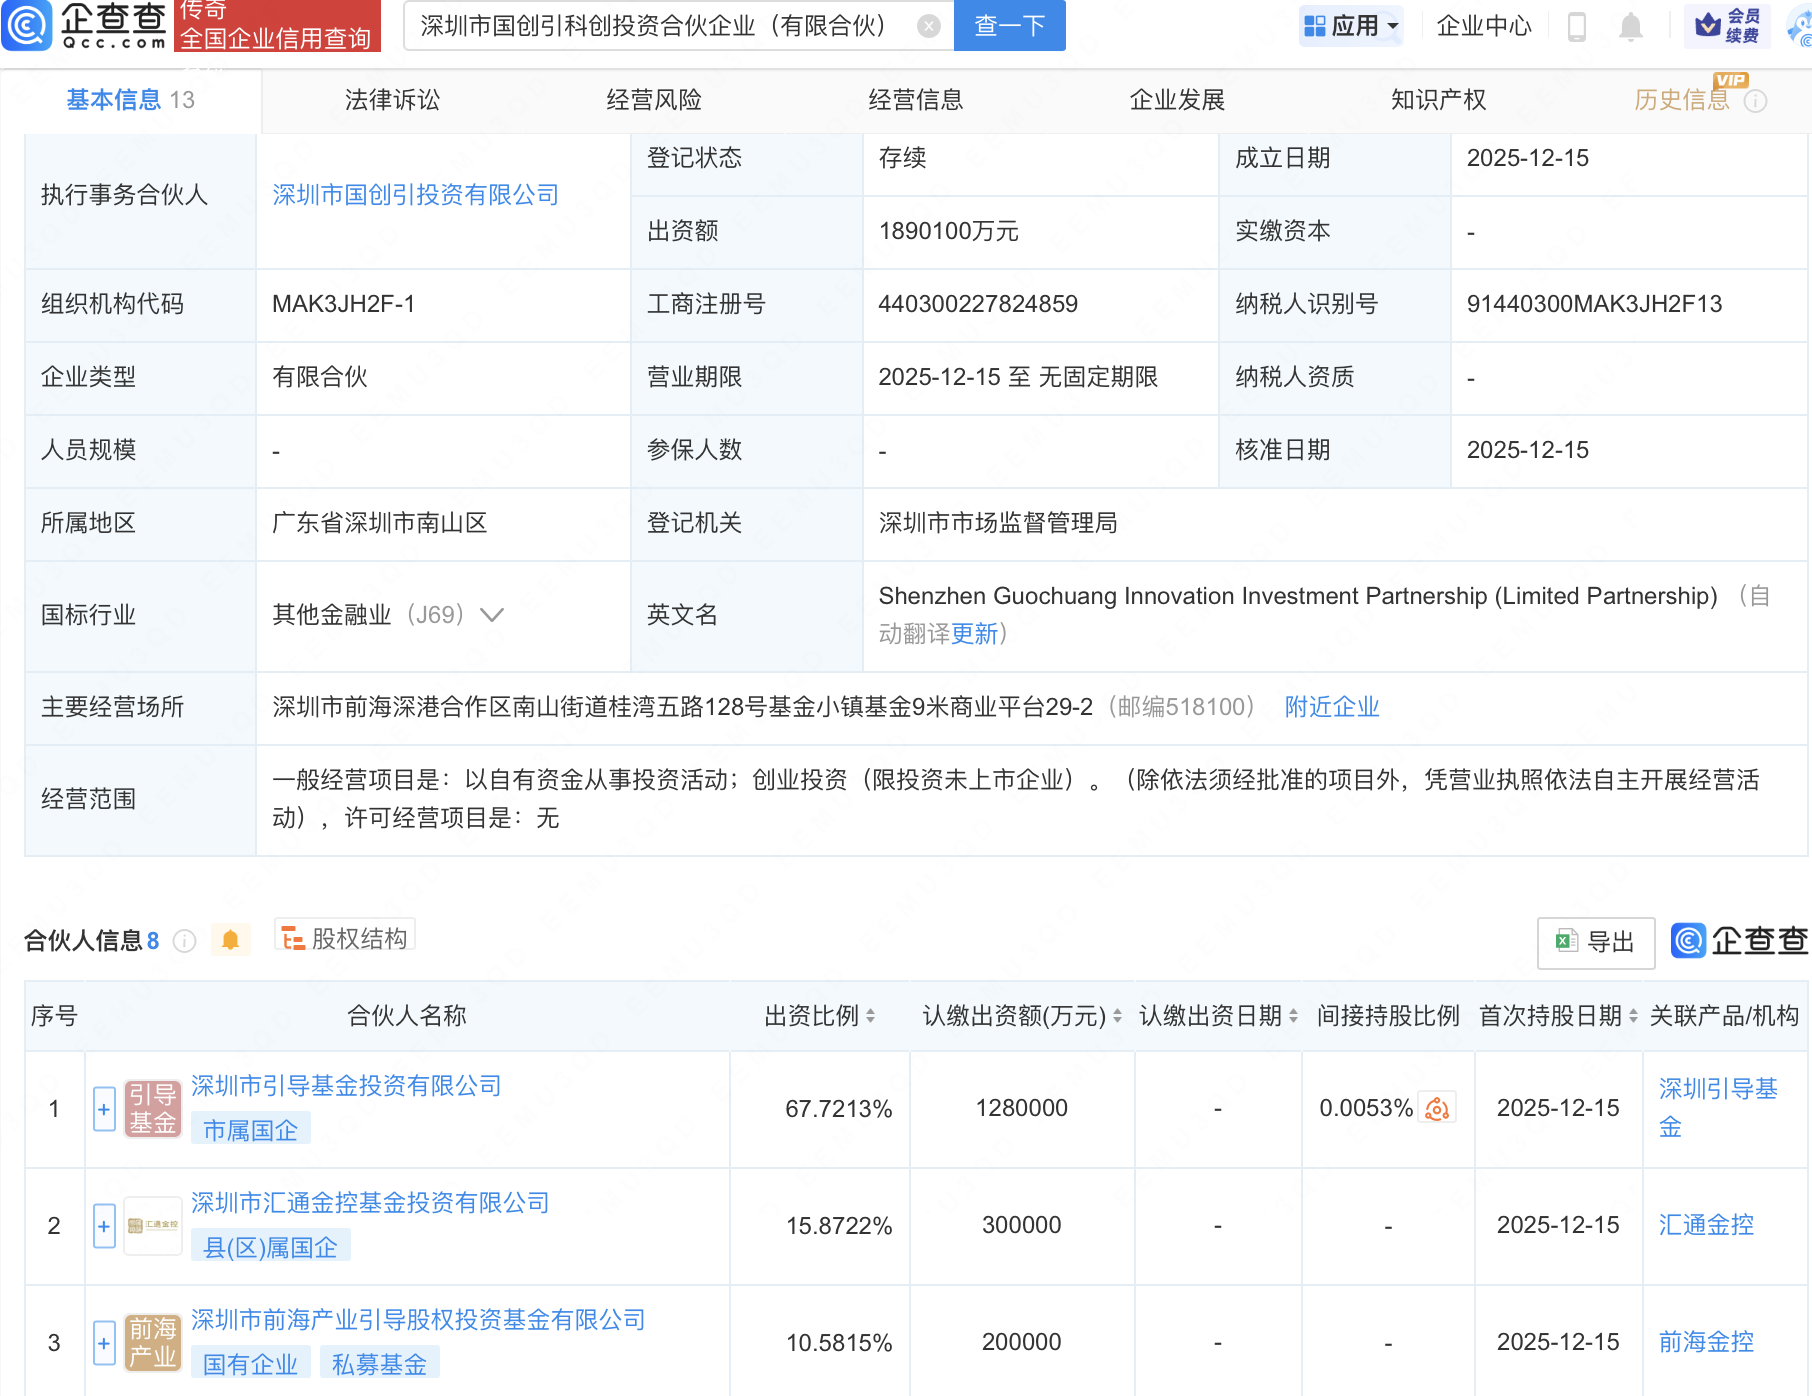This screenshot has width=1812, height=1396.
Task: Switch to the 法律诉讼 tab
Action: (392, 100)
